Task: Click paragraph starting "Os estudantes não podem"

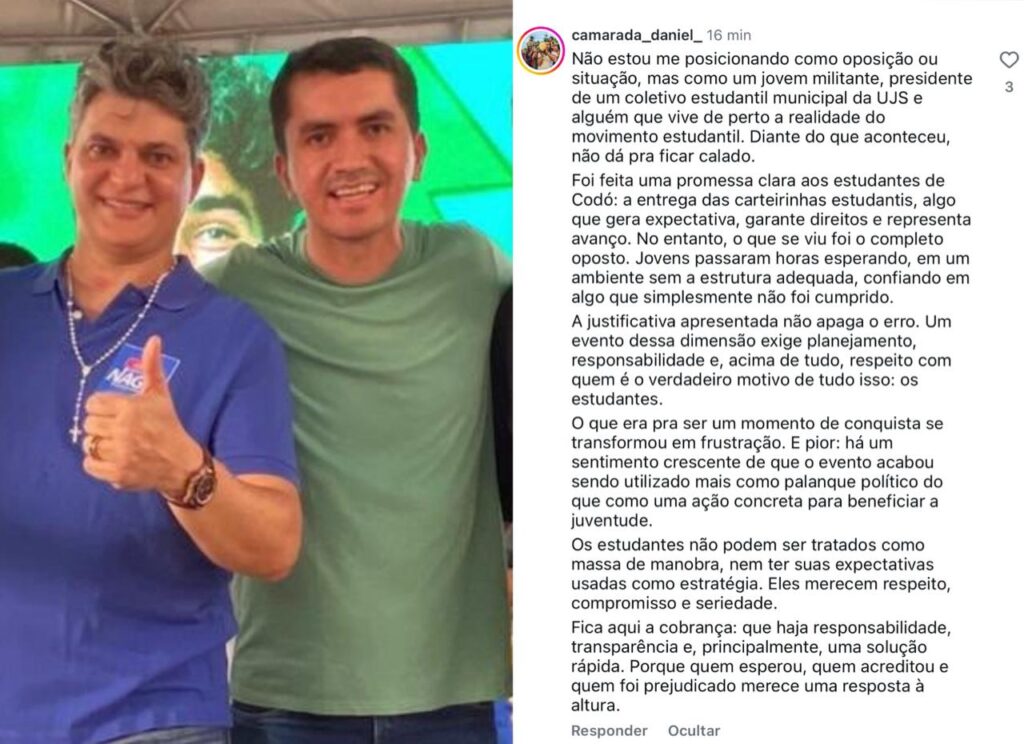Action: pos(761,574)
